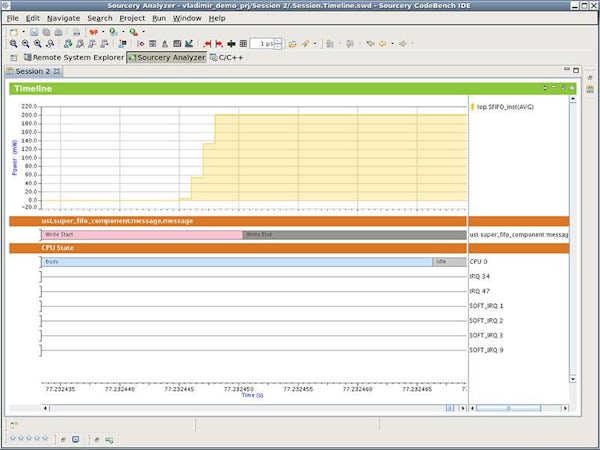Click the forward navigation yellow arrow icon
Screen dimensions: 600x450
pos(403,44)
